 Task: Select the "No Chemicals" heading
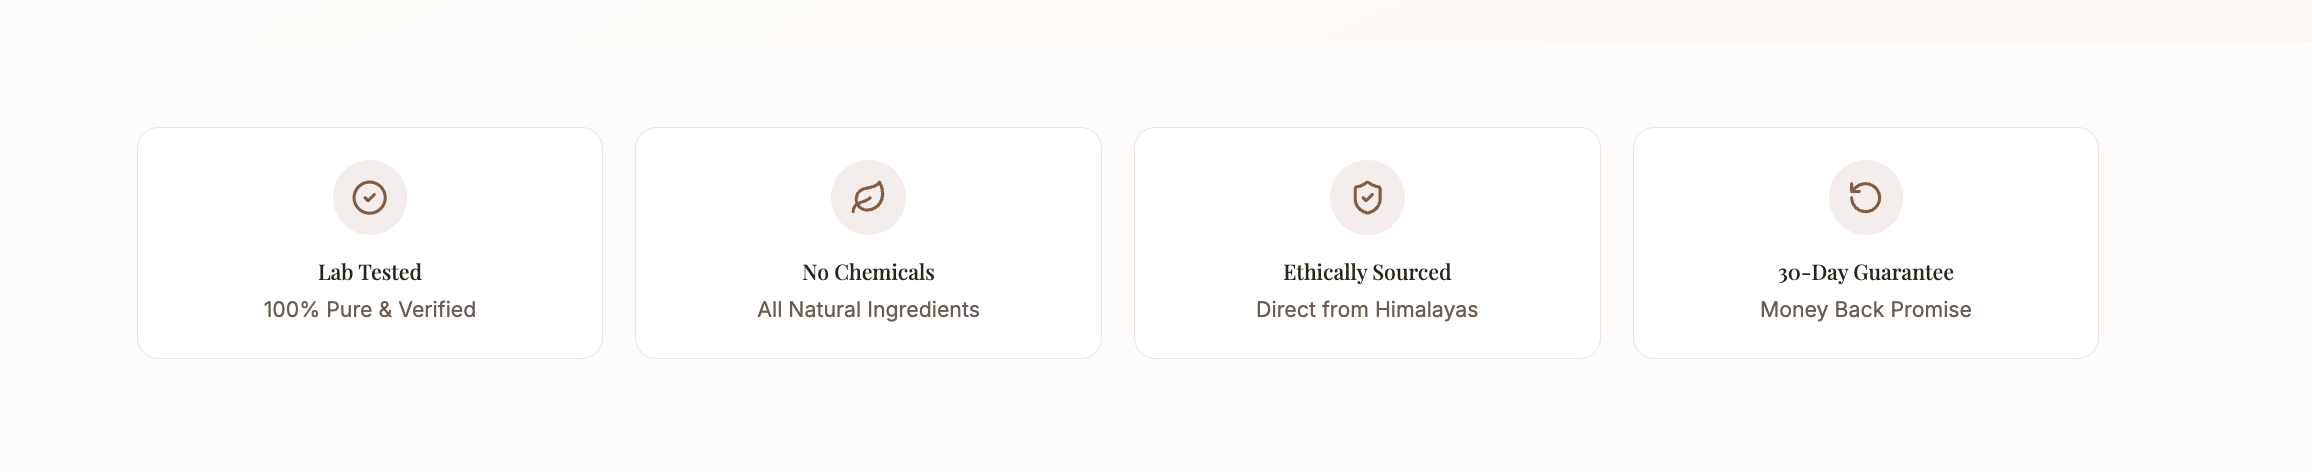(x=868, y=272)
